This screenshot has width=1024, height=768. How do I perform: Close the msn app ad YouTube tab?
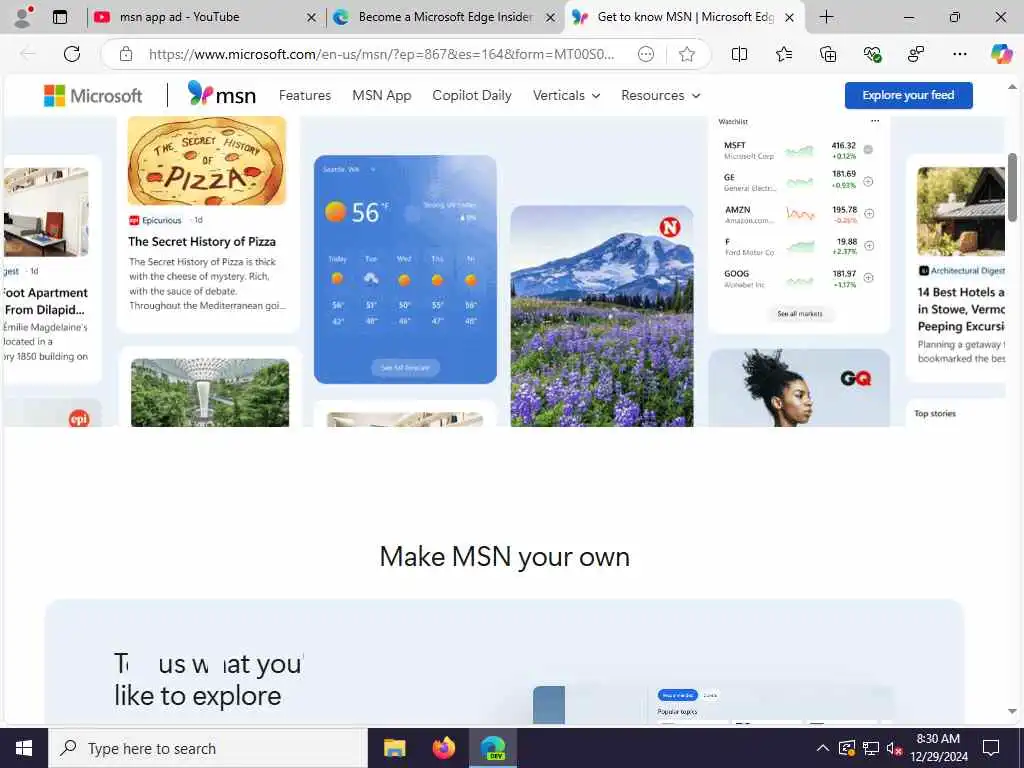(312, 18)
